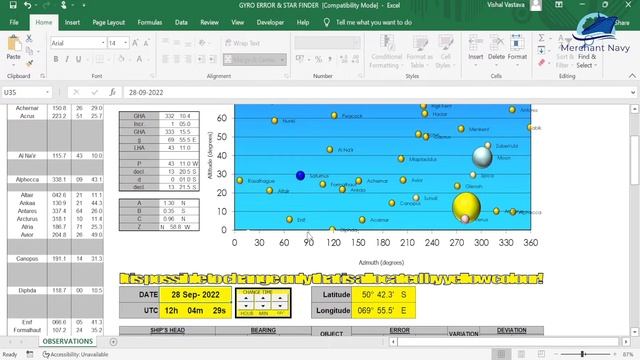Click the Accessibility: Unavailable status
The width and height of the screenshot is (640, 360).
click(76, 354)
